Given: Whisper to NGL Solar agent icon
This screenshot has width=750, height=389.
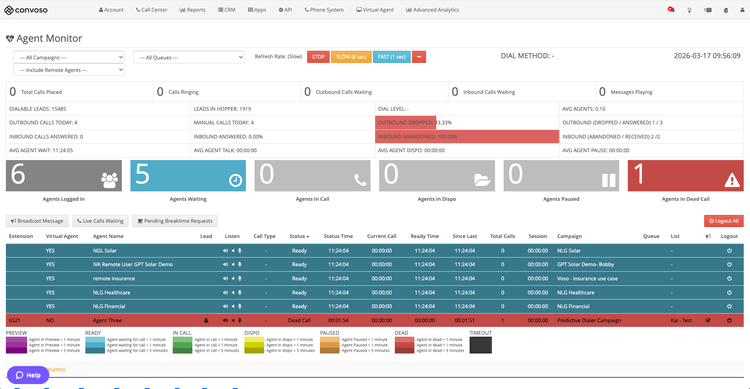Looking at the screenshot, I should click(233, 251).
